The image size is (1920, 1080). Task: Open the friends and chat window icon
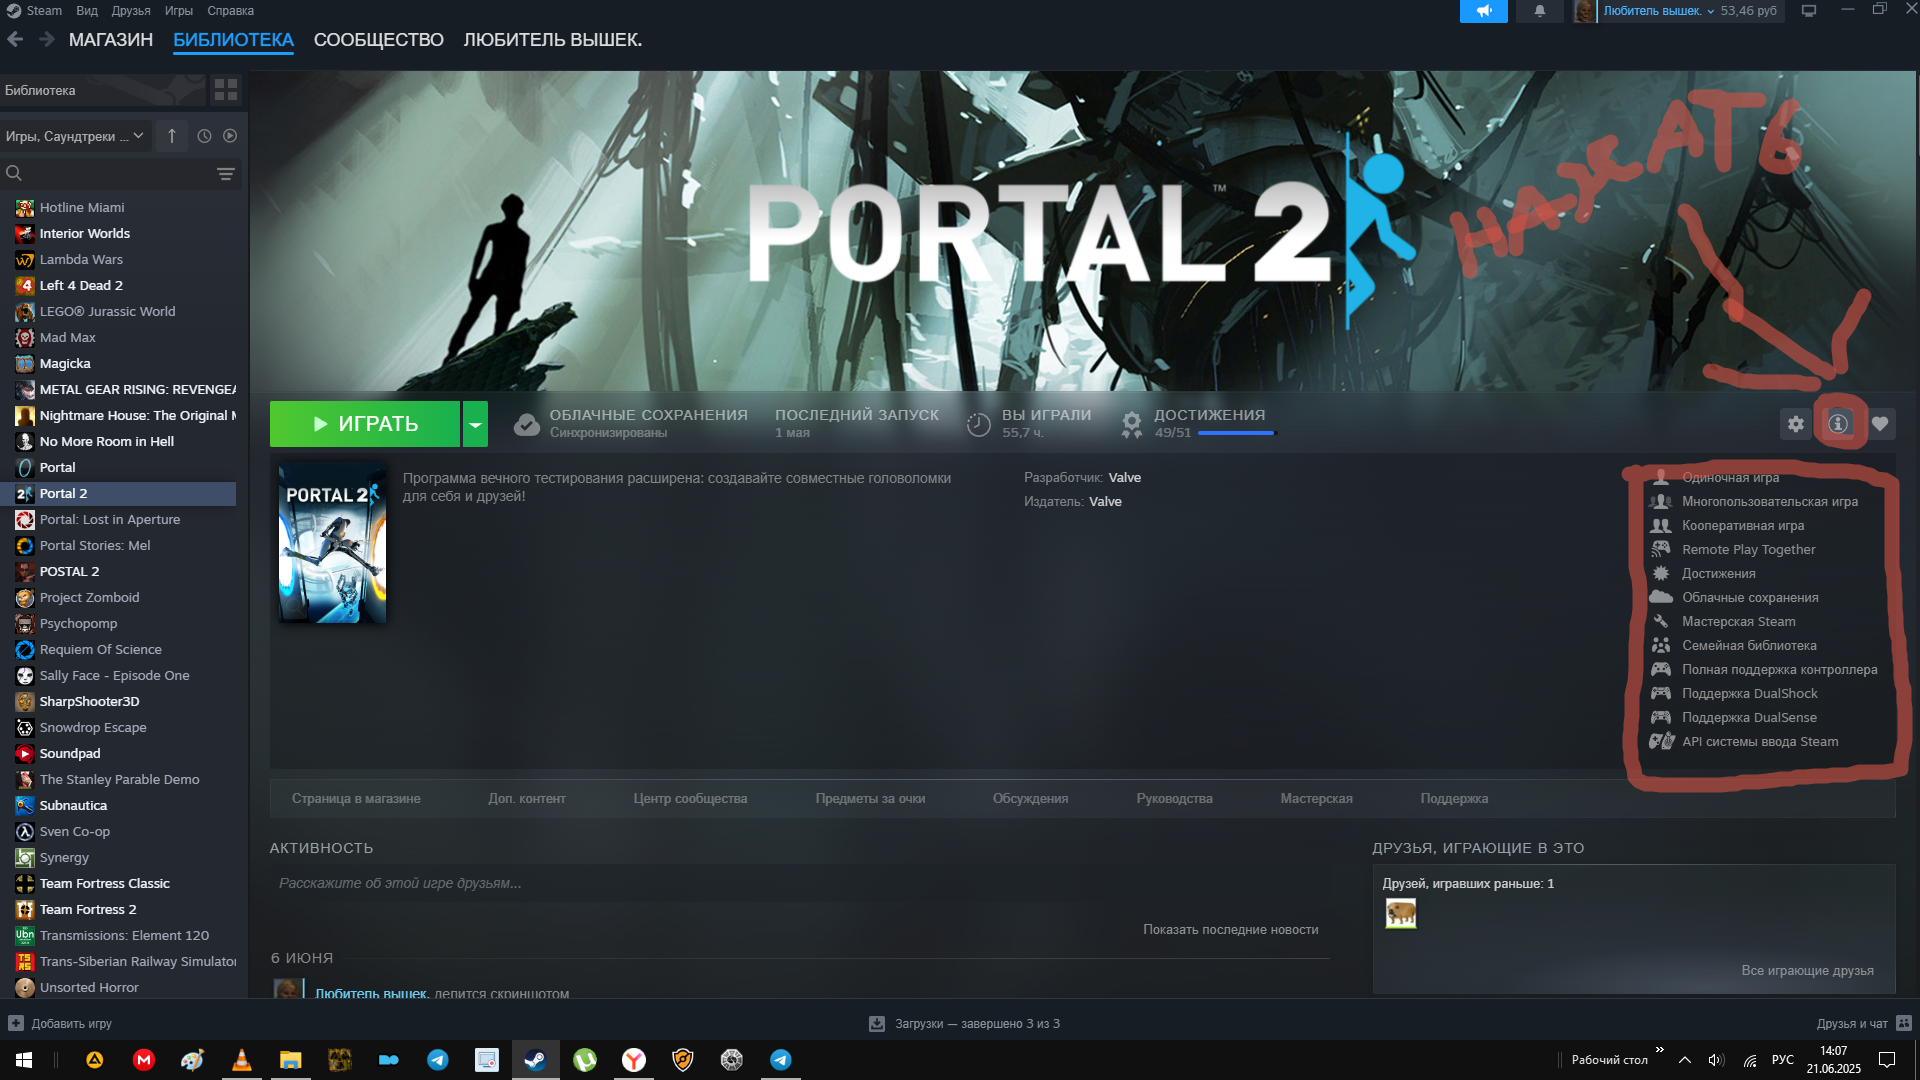pyautogui.click(x=1904, y=1023)
